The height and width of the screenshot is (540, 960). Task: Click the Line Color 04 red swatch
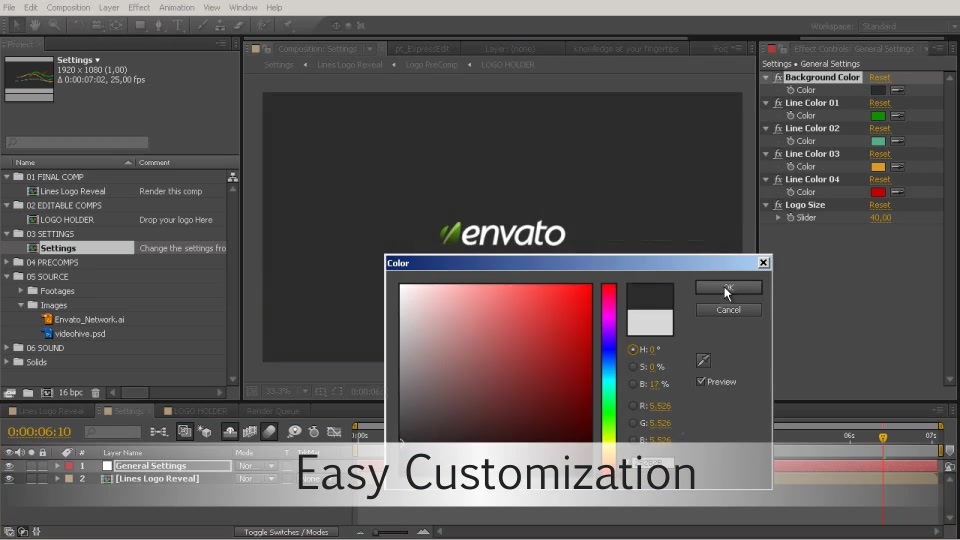878,192
